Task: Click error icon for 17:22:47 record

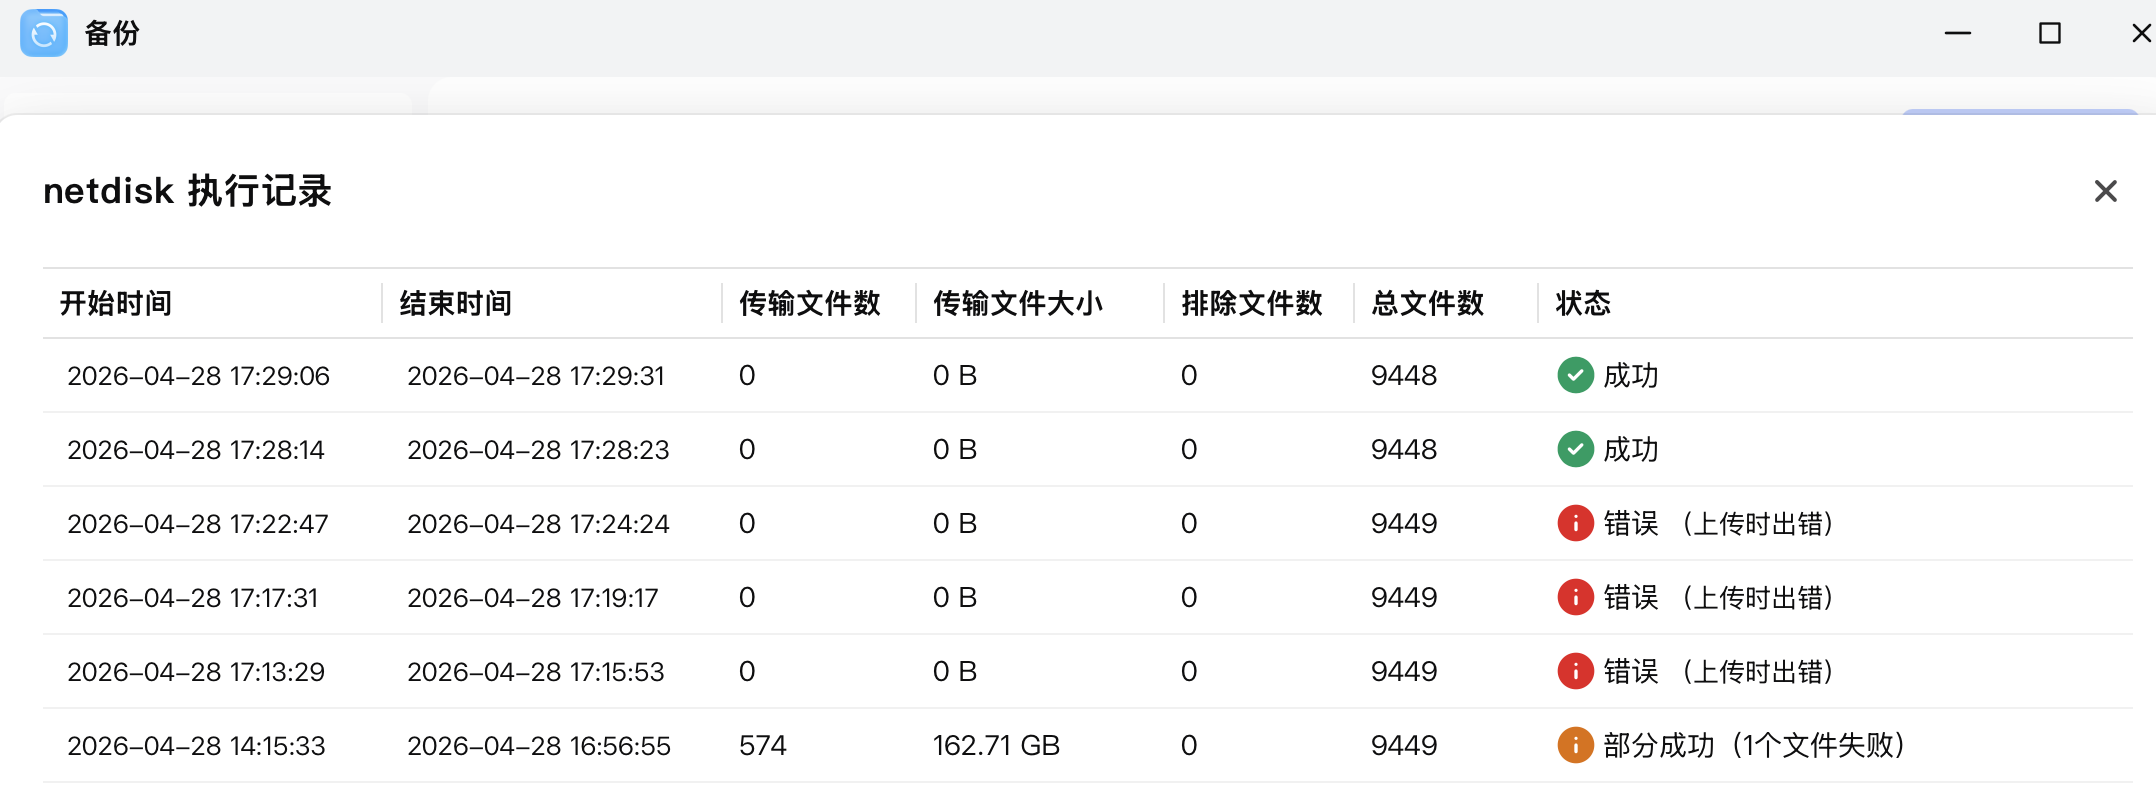Action: tap(1575, 523)
